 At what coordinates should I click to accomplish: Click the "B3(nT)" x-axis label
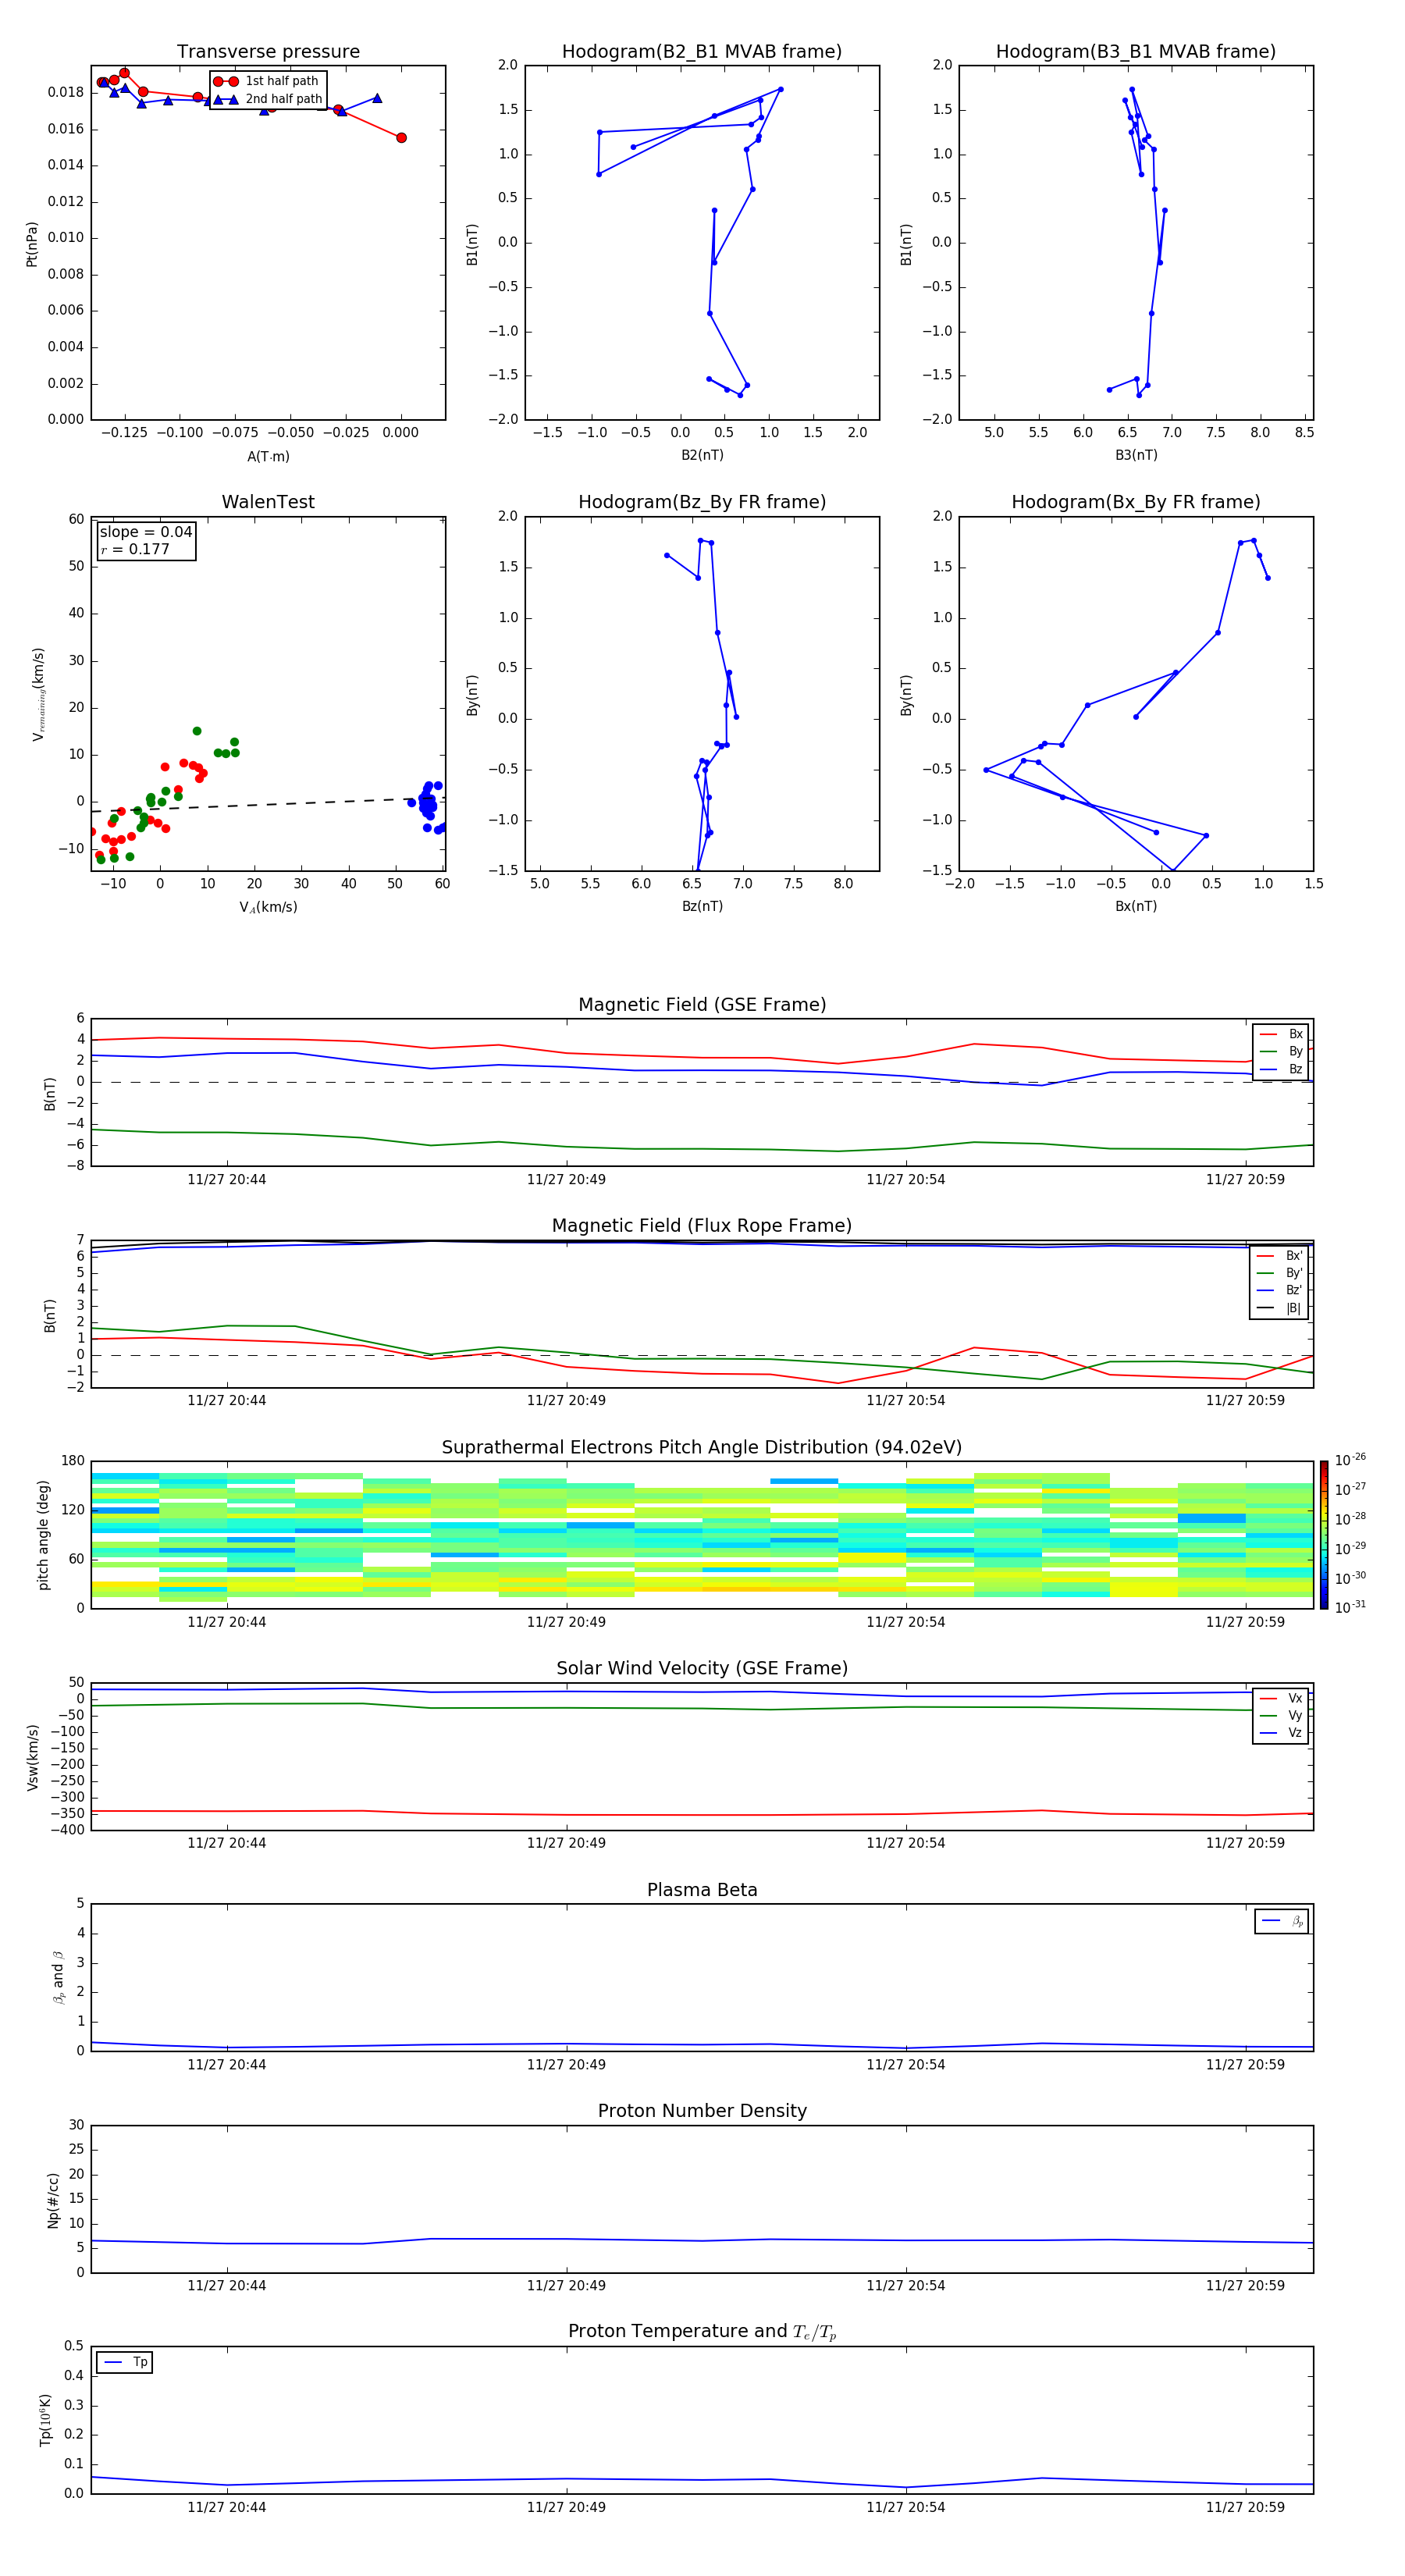1136,455
